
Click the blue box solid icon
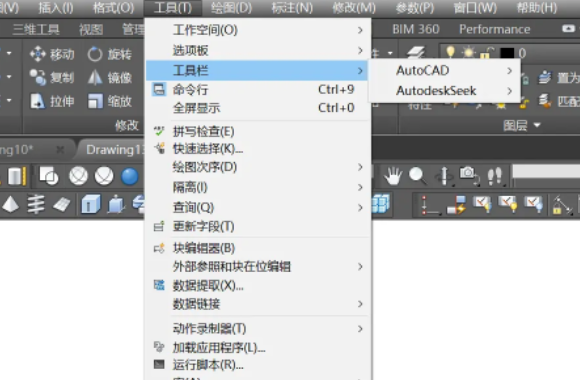(91, 204)
